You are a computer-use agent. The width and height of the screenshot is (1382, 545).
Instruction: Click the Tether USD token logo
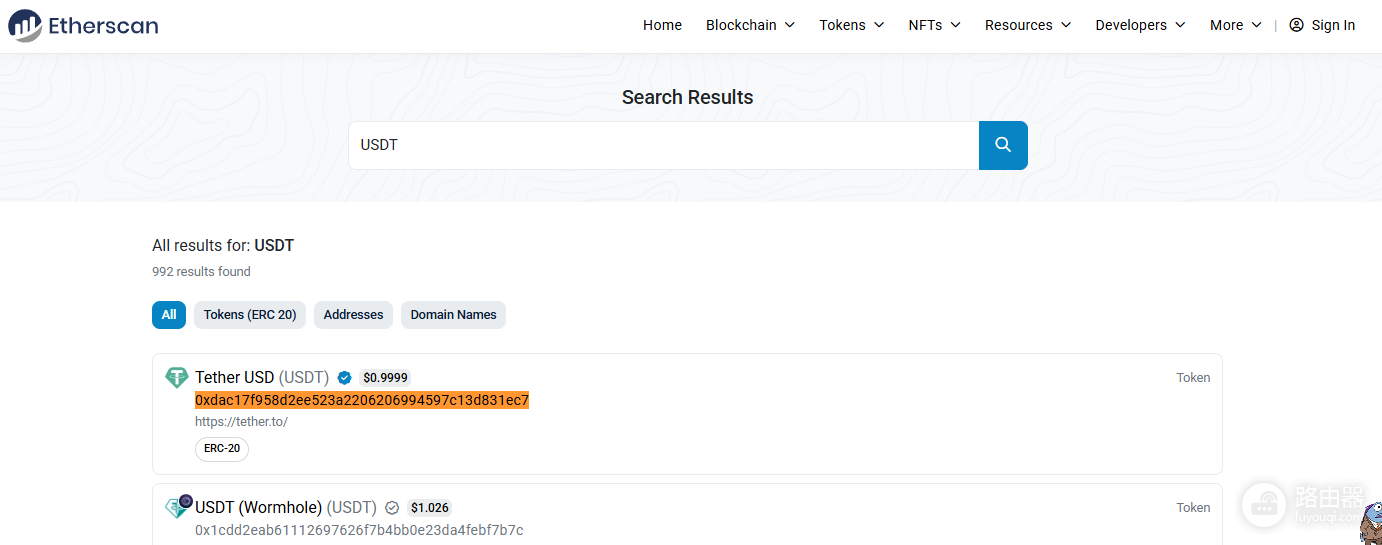177,378
